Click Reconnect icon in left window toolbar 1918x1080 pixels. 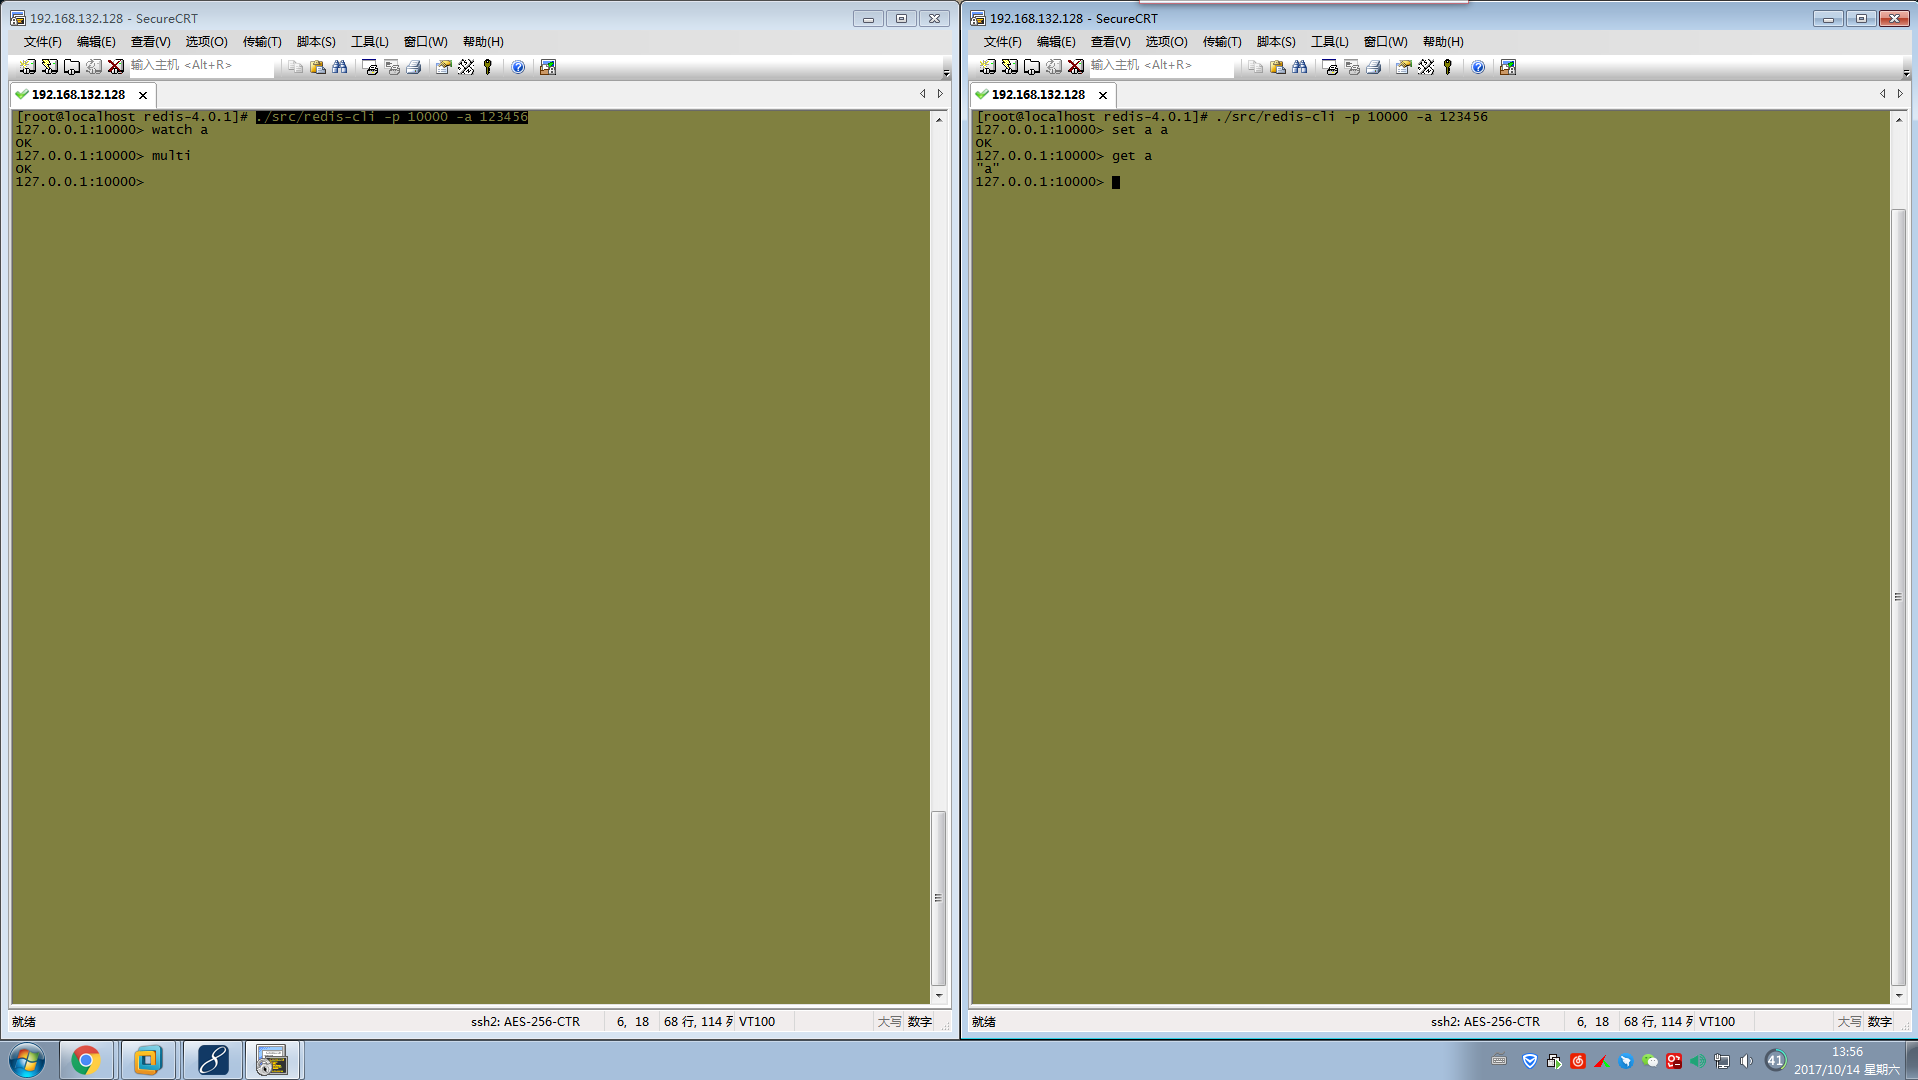94,67
